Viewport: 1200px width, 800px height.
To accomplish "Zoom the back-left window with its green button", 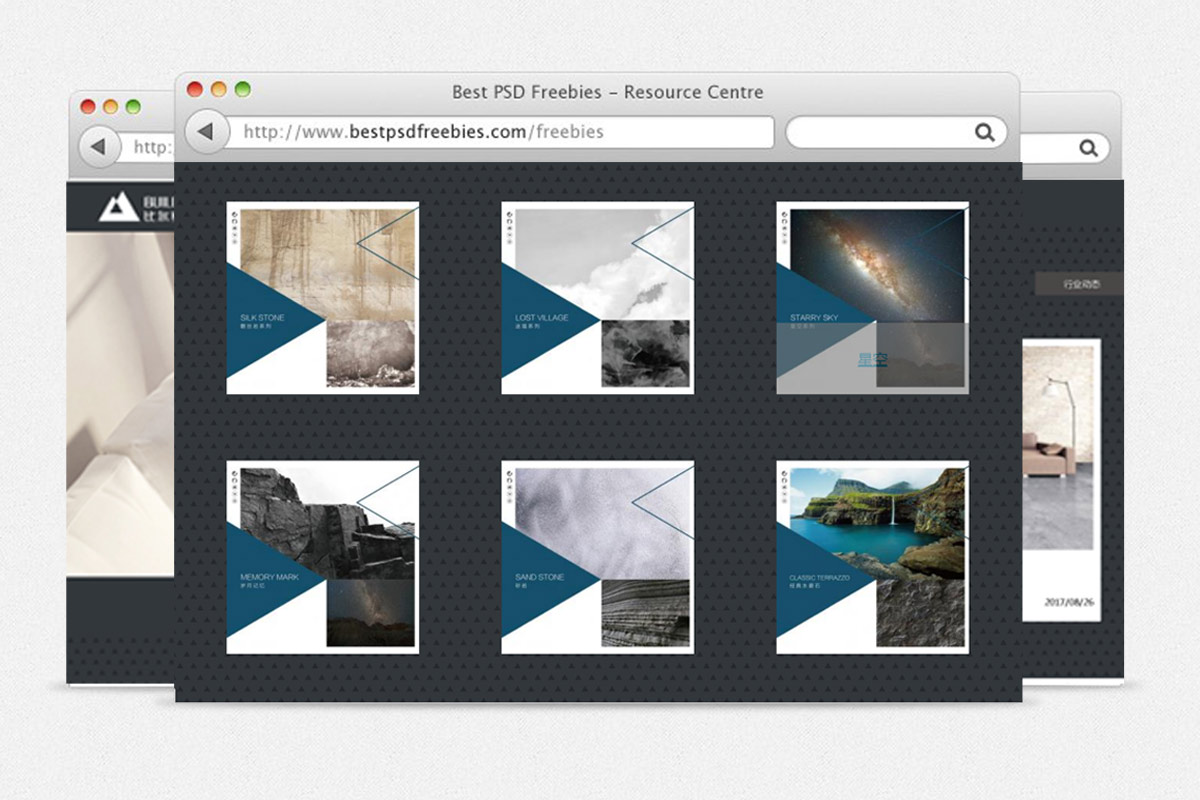I will [133, 107].
